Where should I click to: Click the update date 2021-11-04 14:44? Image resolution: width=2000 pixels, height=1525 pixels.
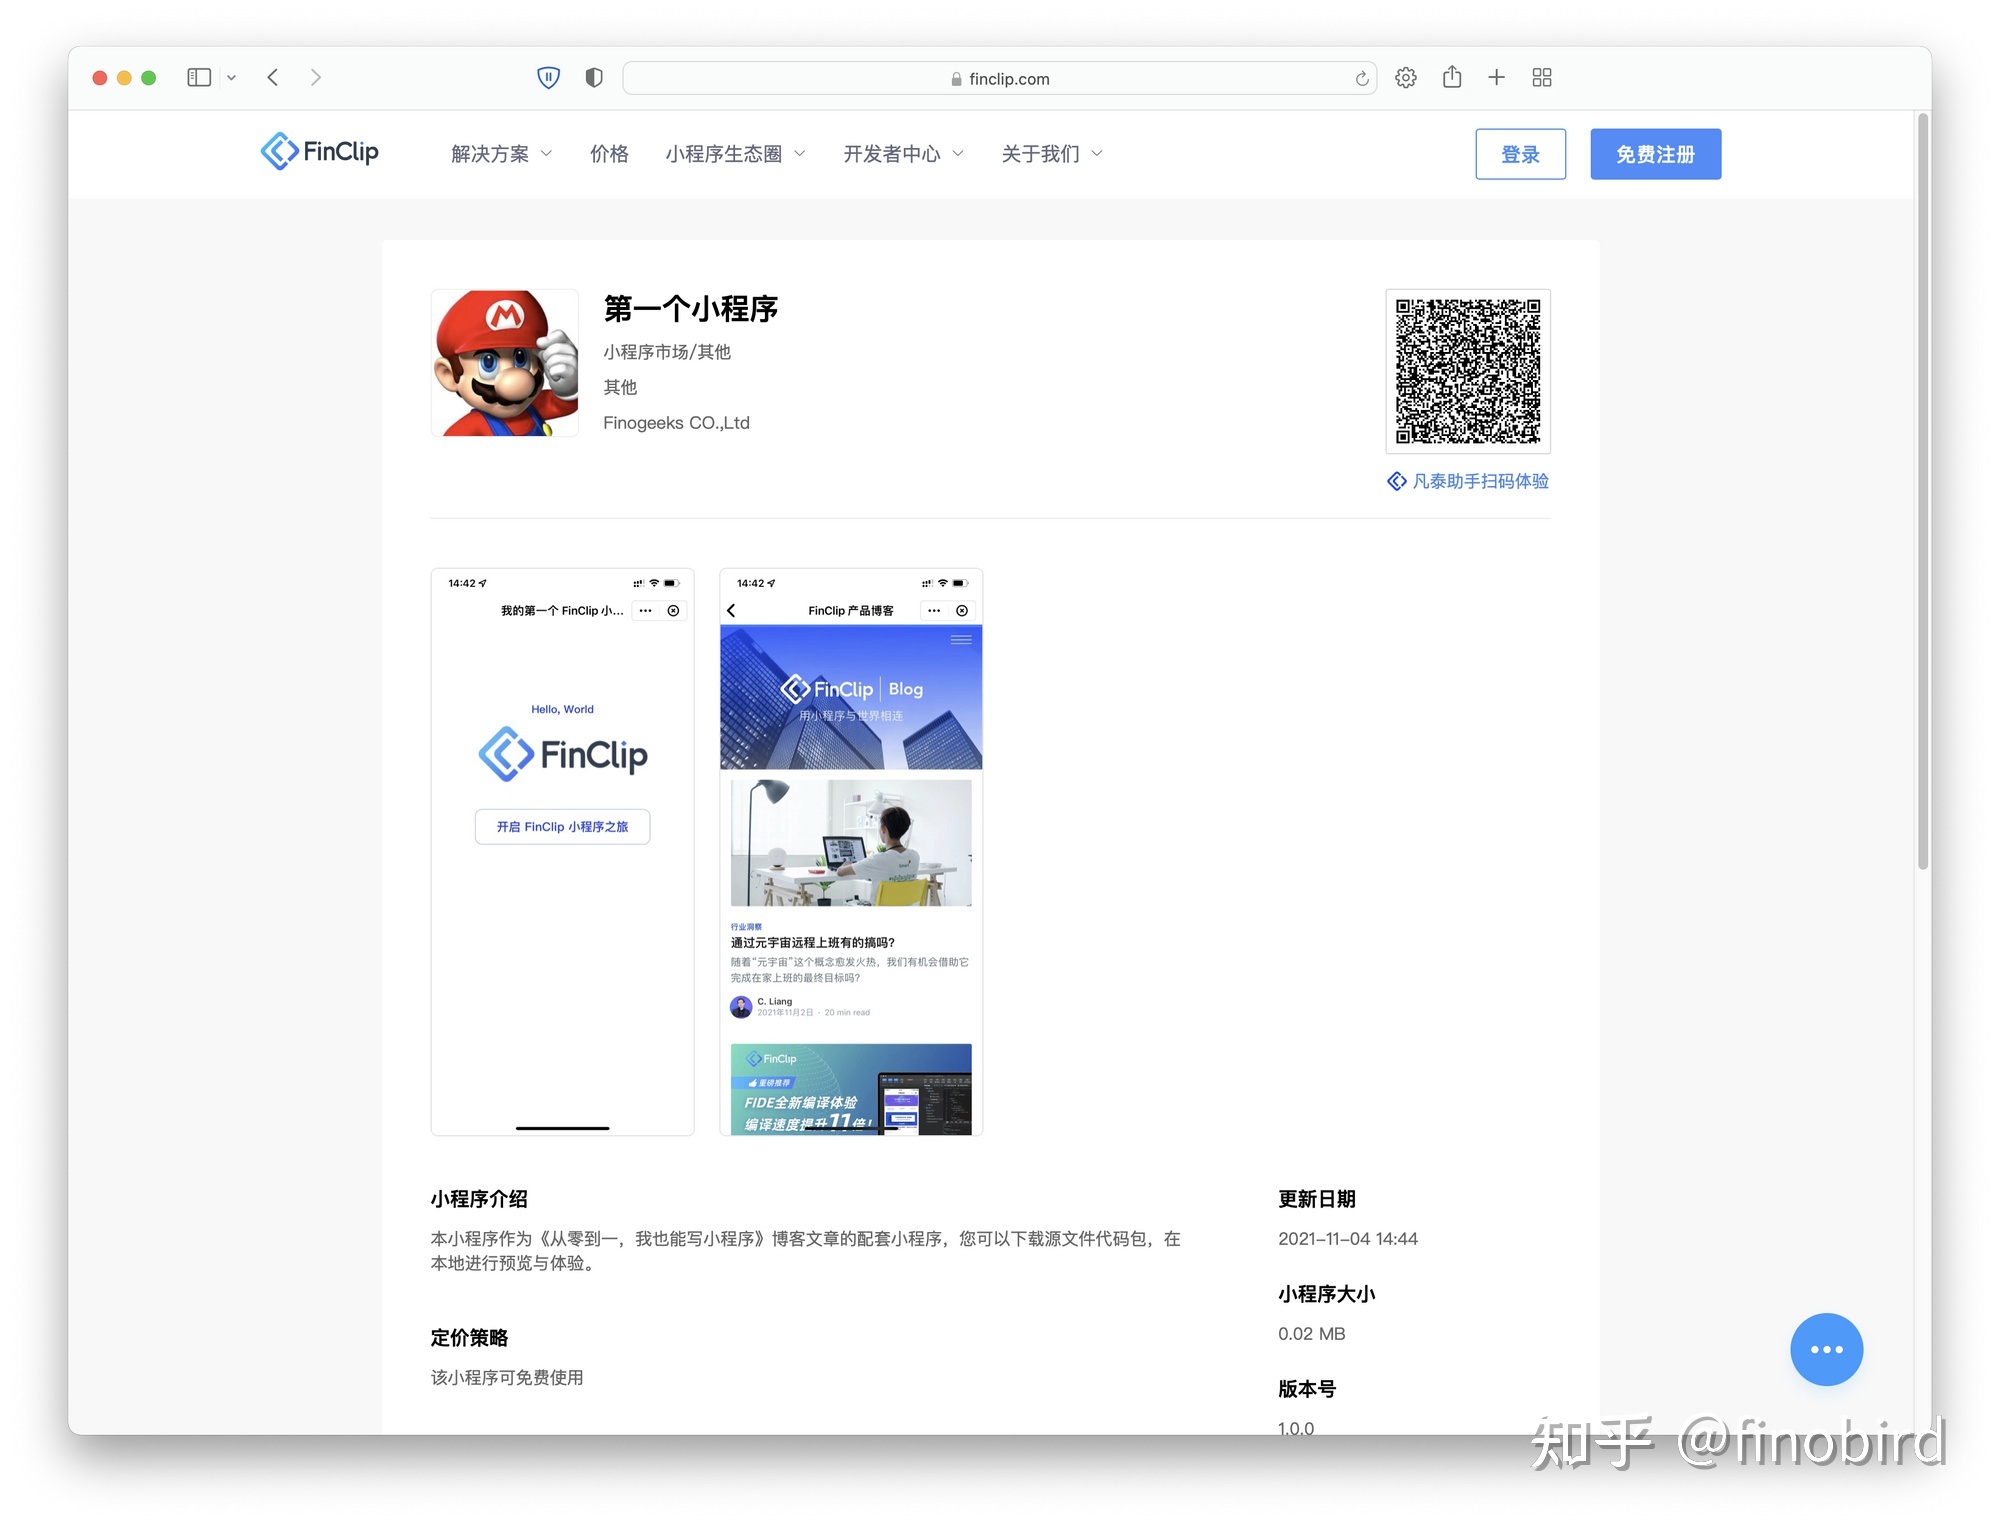pyautogui.click(x=1347, y=1239)
